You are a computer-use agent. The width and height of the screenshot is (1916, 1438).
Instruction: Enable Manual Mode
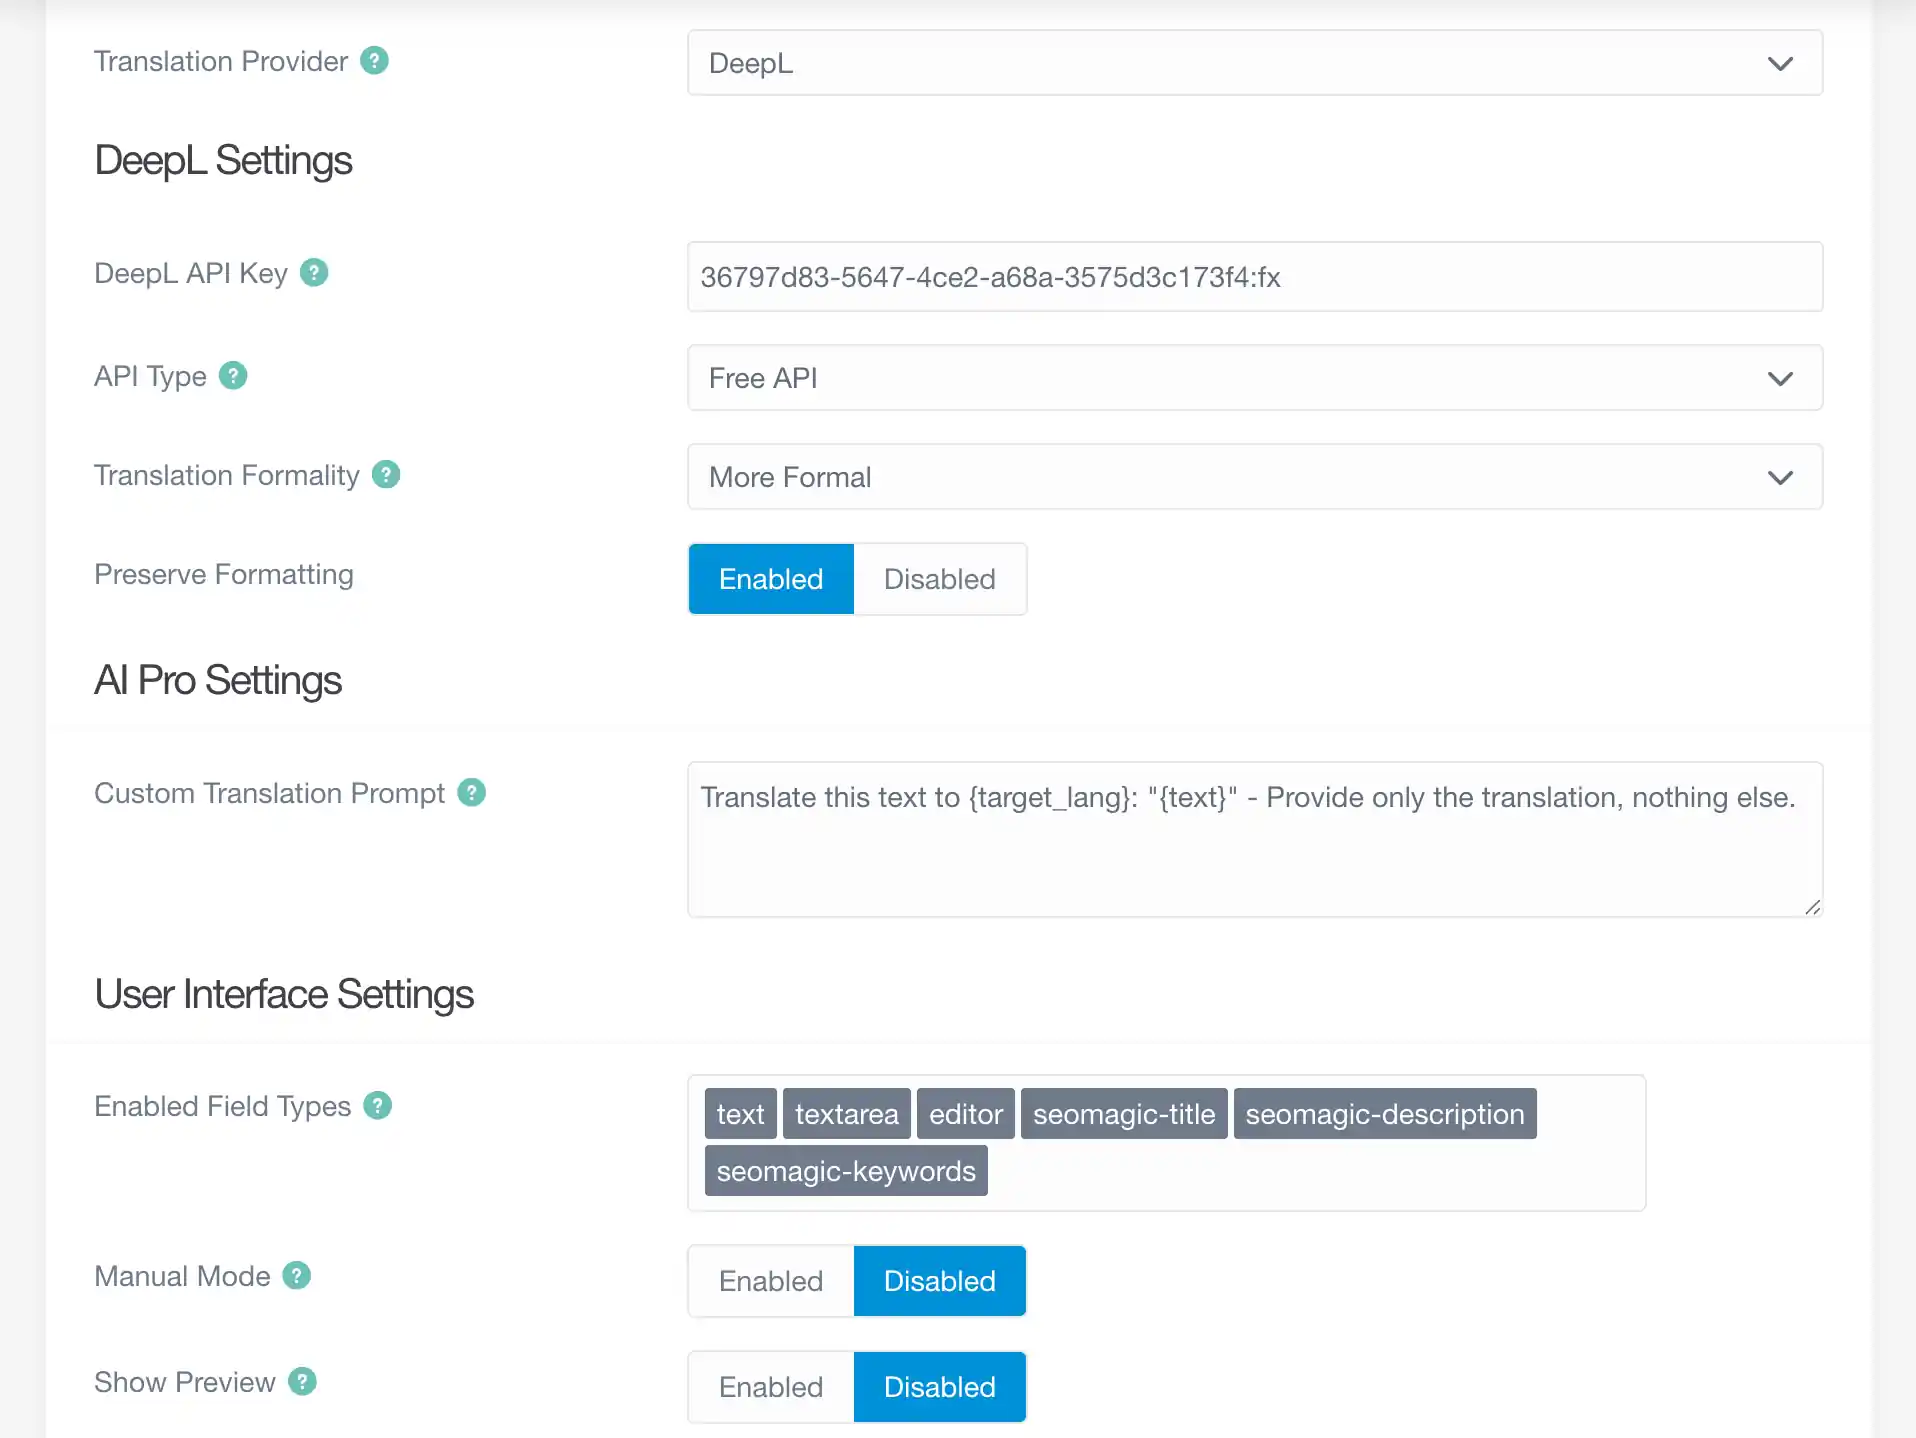771,1281
